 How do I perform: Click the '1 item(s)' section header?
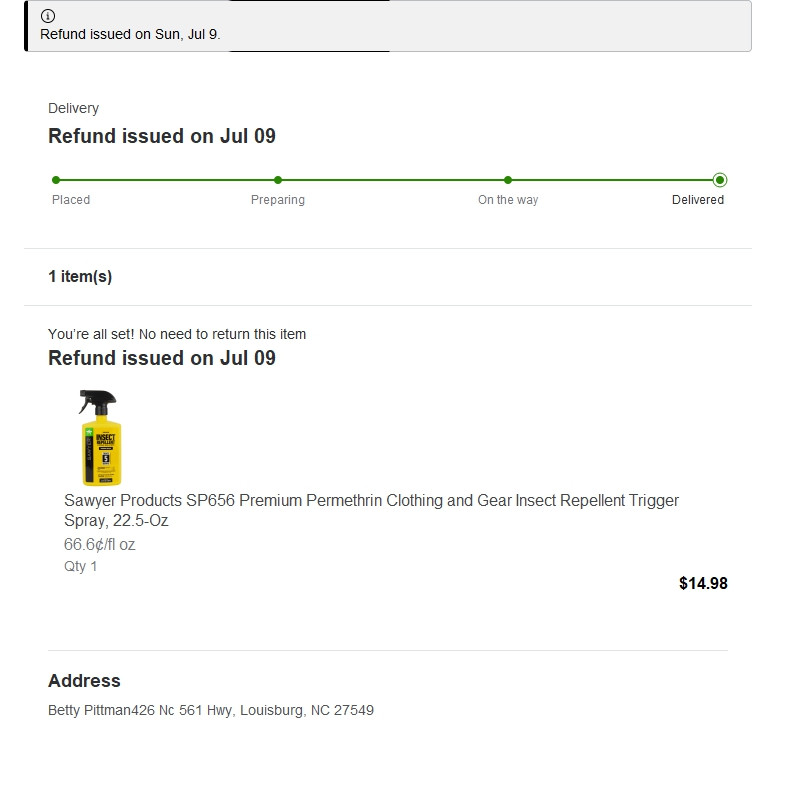[x=80, y=277]
